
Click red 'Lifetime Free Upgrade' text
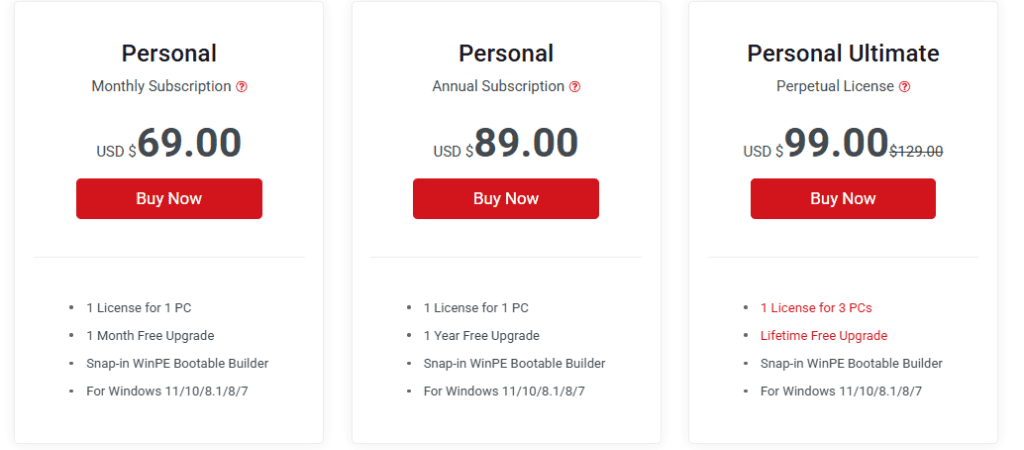tap(823, 336)
